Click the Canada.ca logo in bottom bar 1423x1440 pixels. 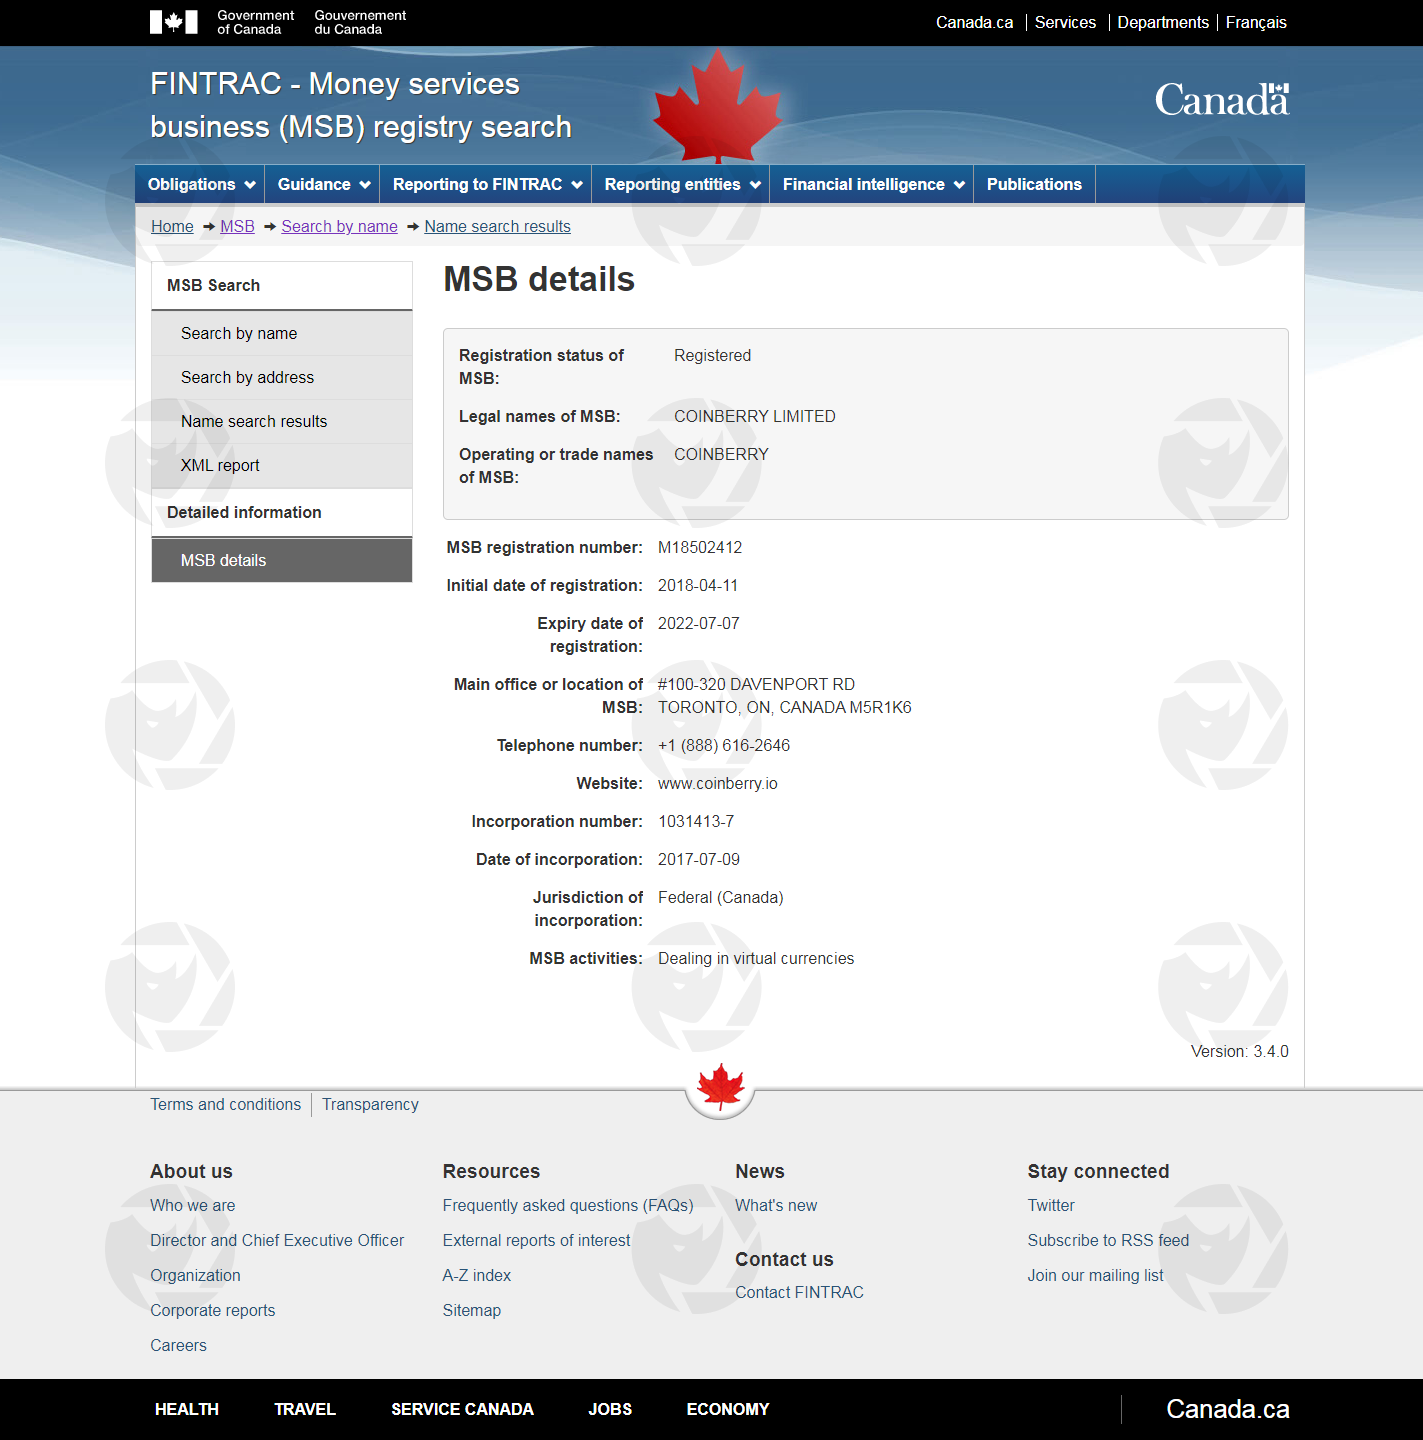tap(1227, 1409)
